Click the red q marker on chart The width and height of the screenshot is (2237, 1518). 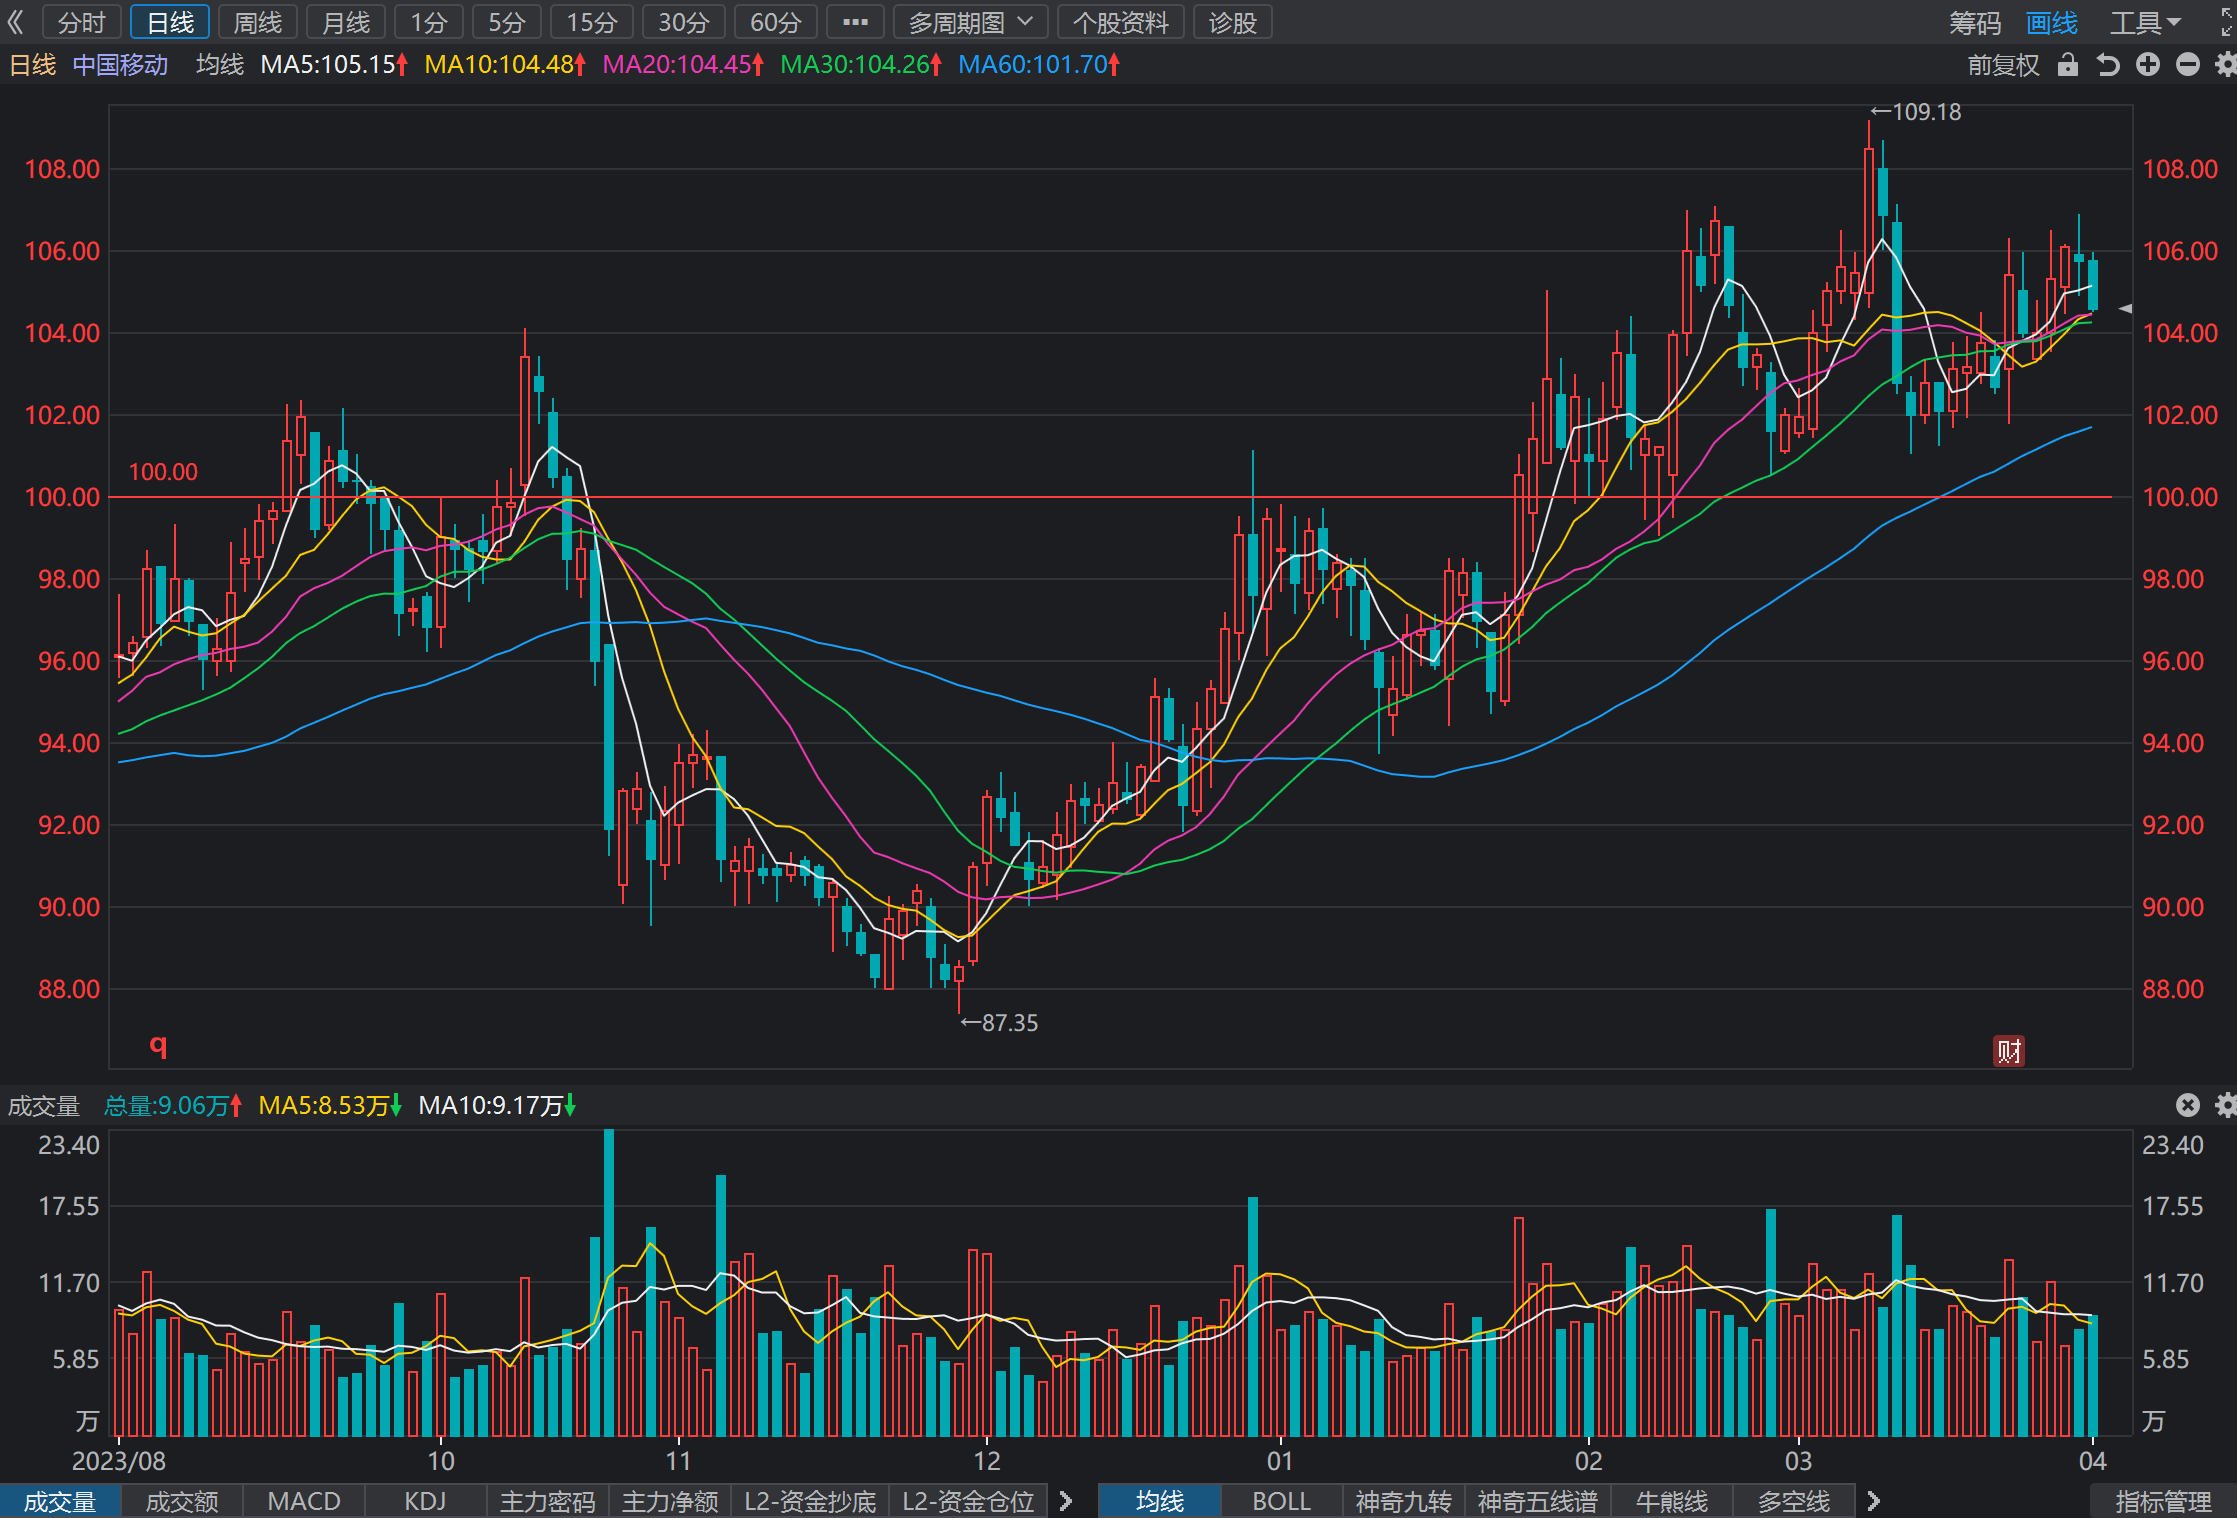tap(158, 1046)
